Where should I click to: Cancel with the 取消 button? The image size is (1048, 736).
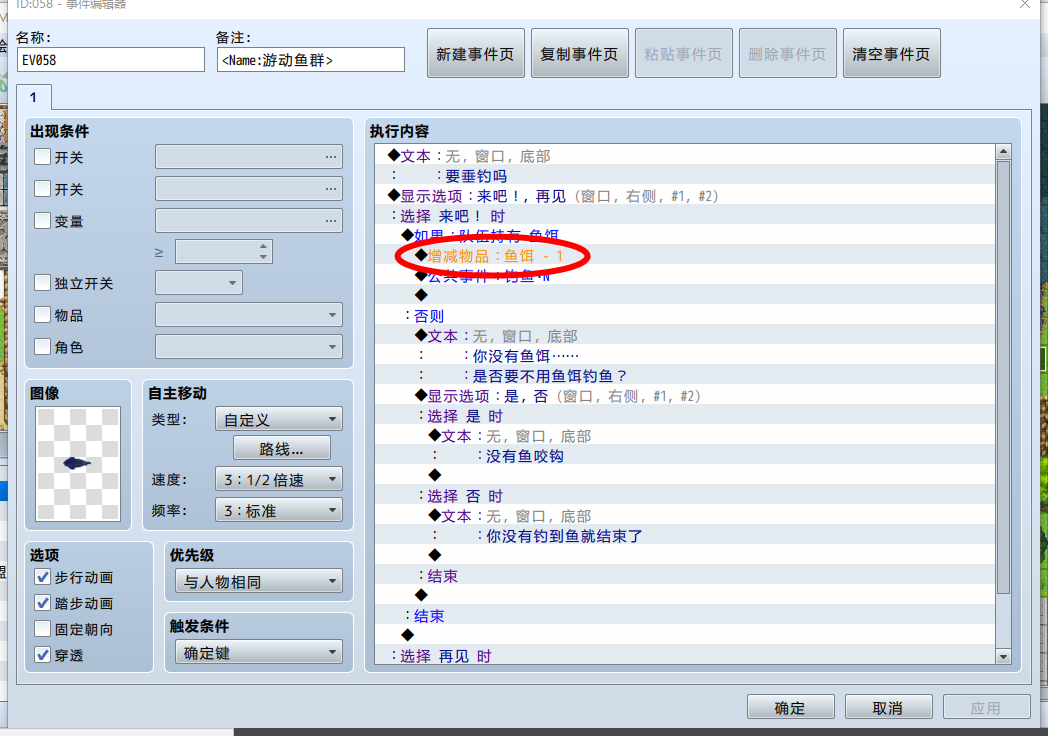888,707
